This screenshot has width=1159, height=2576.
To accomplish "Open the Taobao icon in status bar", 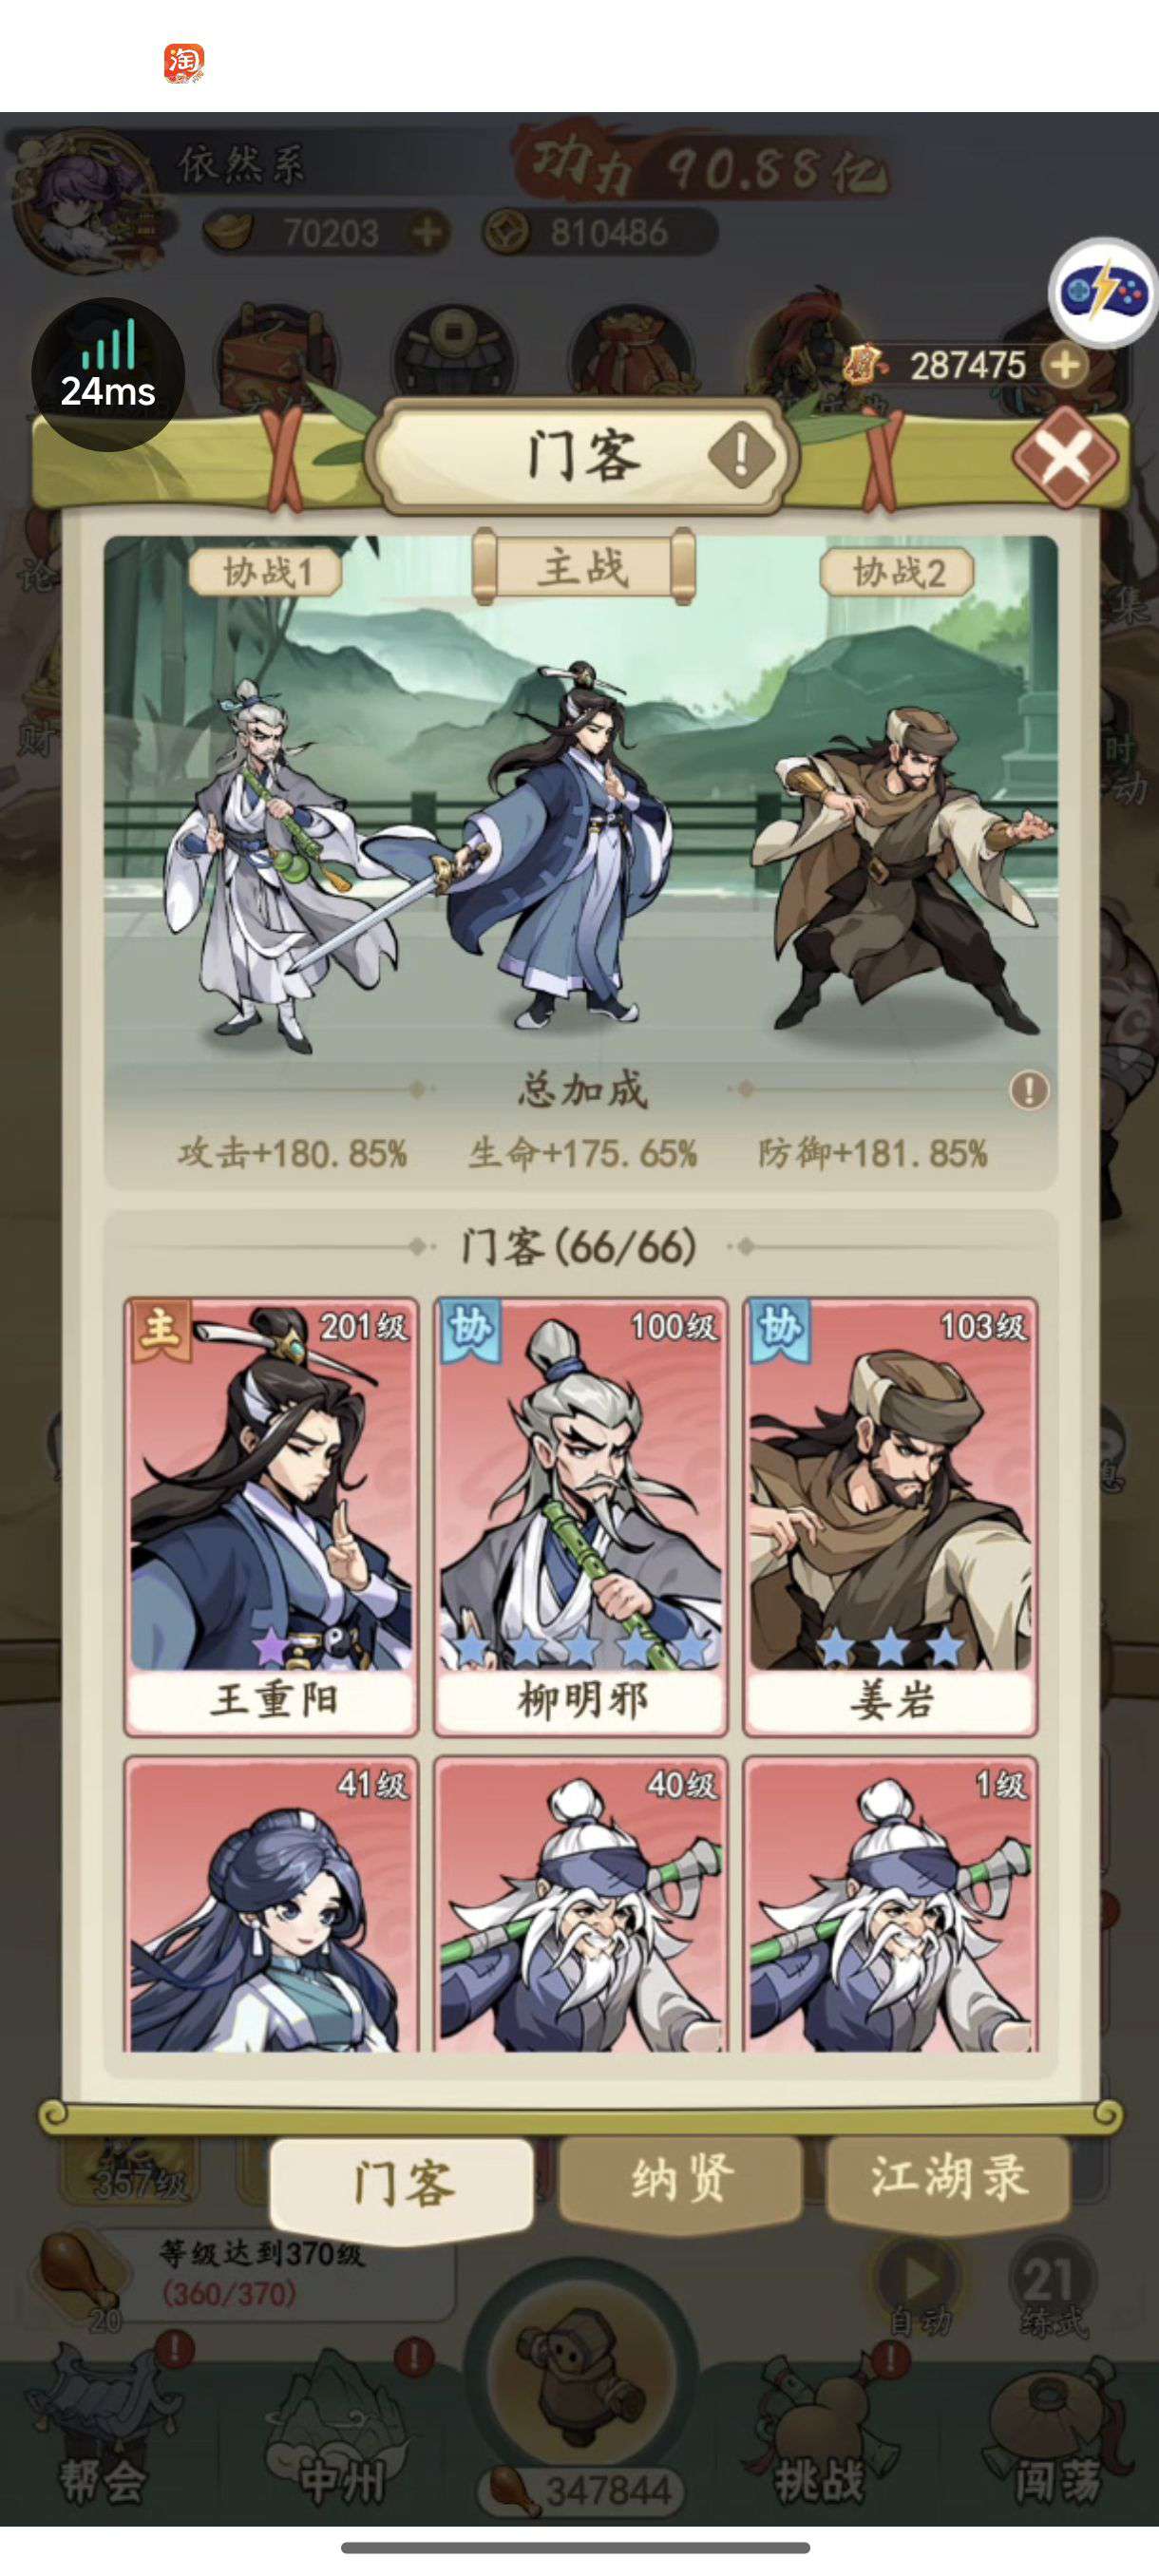I will tap(184, 63).
